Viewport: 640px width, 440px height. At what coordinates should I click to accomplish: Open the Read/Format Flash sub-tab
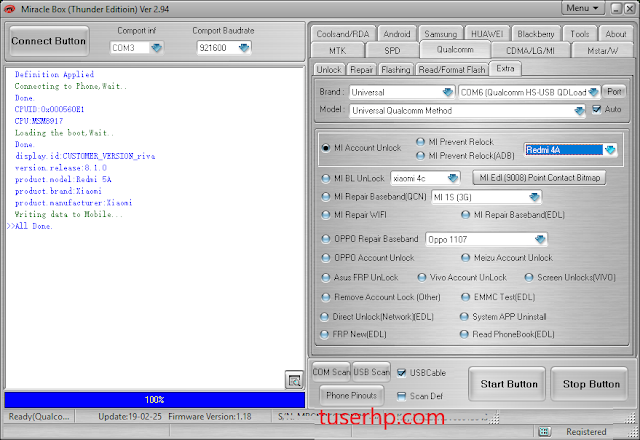pos(452,70)
